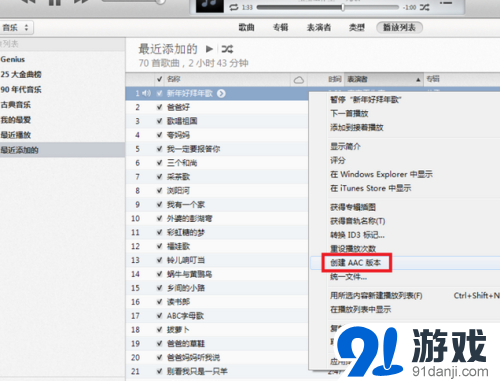Viewport: 500px width, 381px height.
Task: Select the song row 外婆的澎湖湾
Action: coord(217,218)
